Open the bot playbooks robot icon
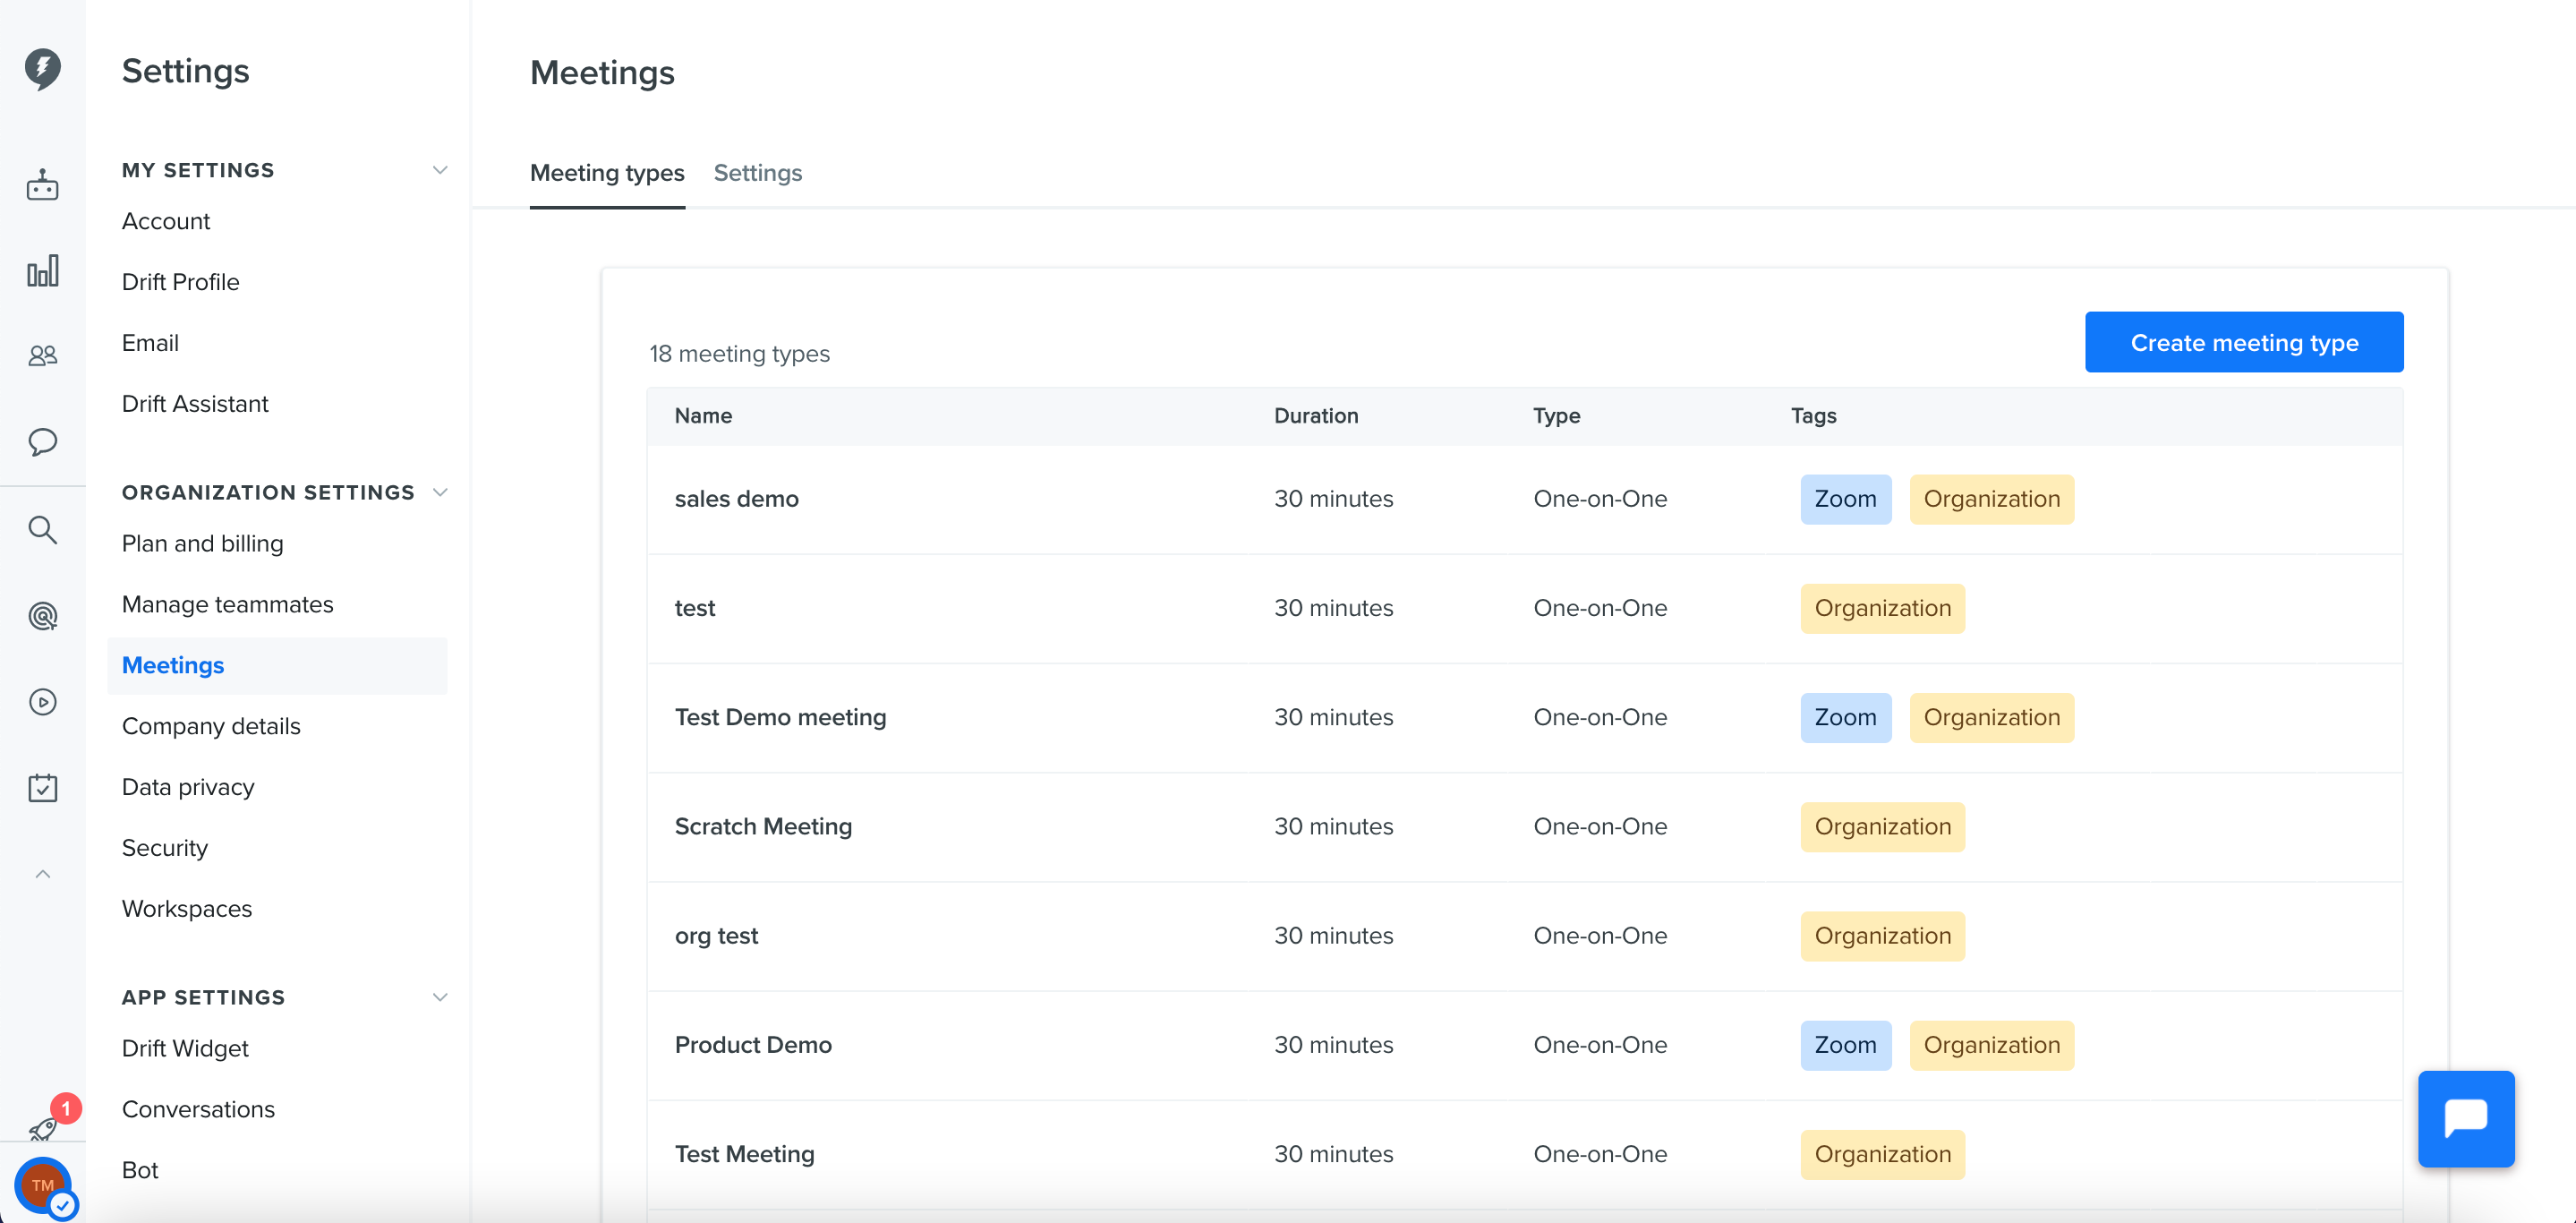The height and width of the screenshot is (1223, 2576). 42,185
